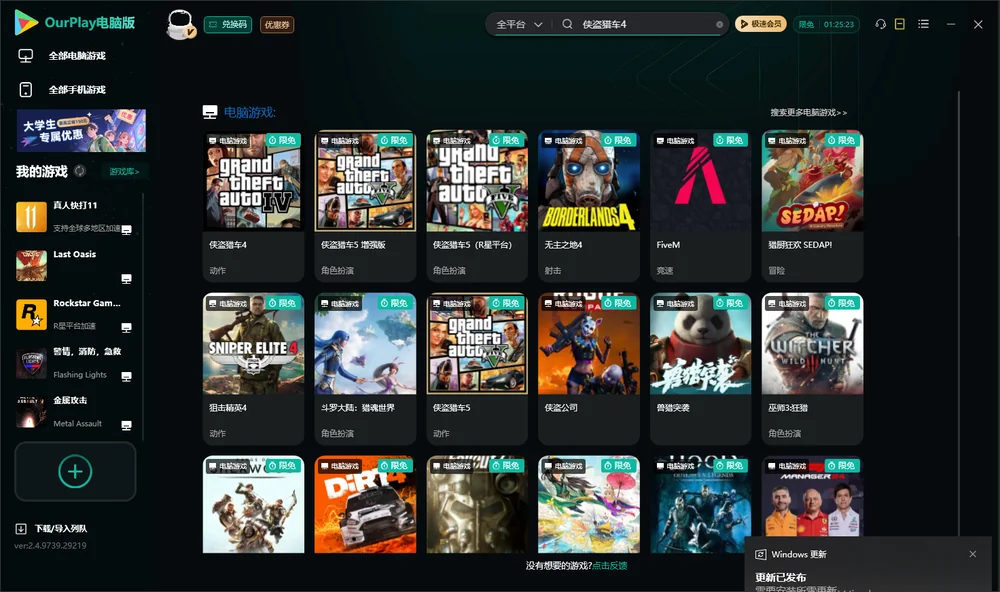Expand the 全平台 platform dropdown
The height and width of the screenshot is (592, 1000).
pyautogui.click(x=519, y=24)
